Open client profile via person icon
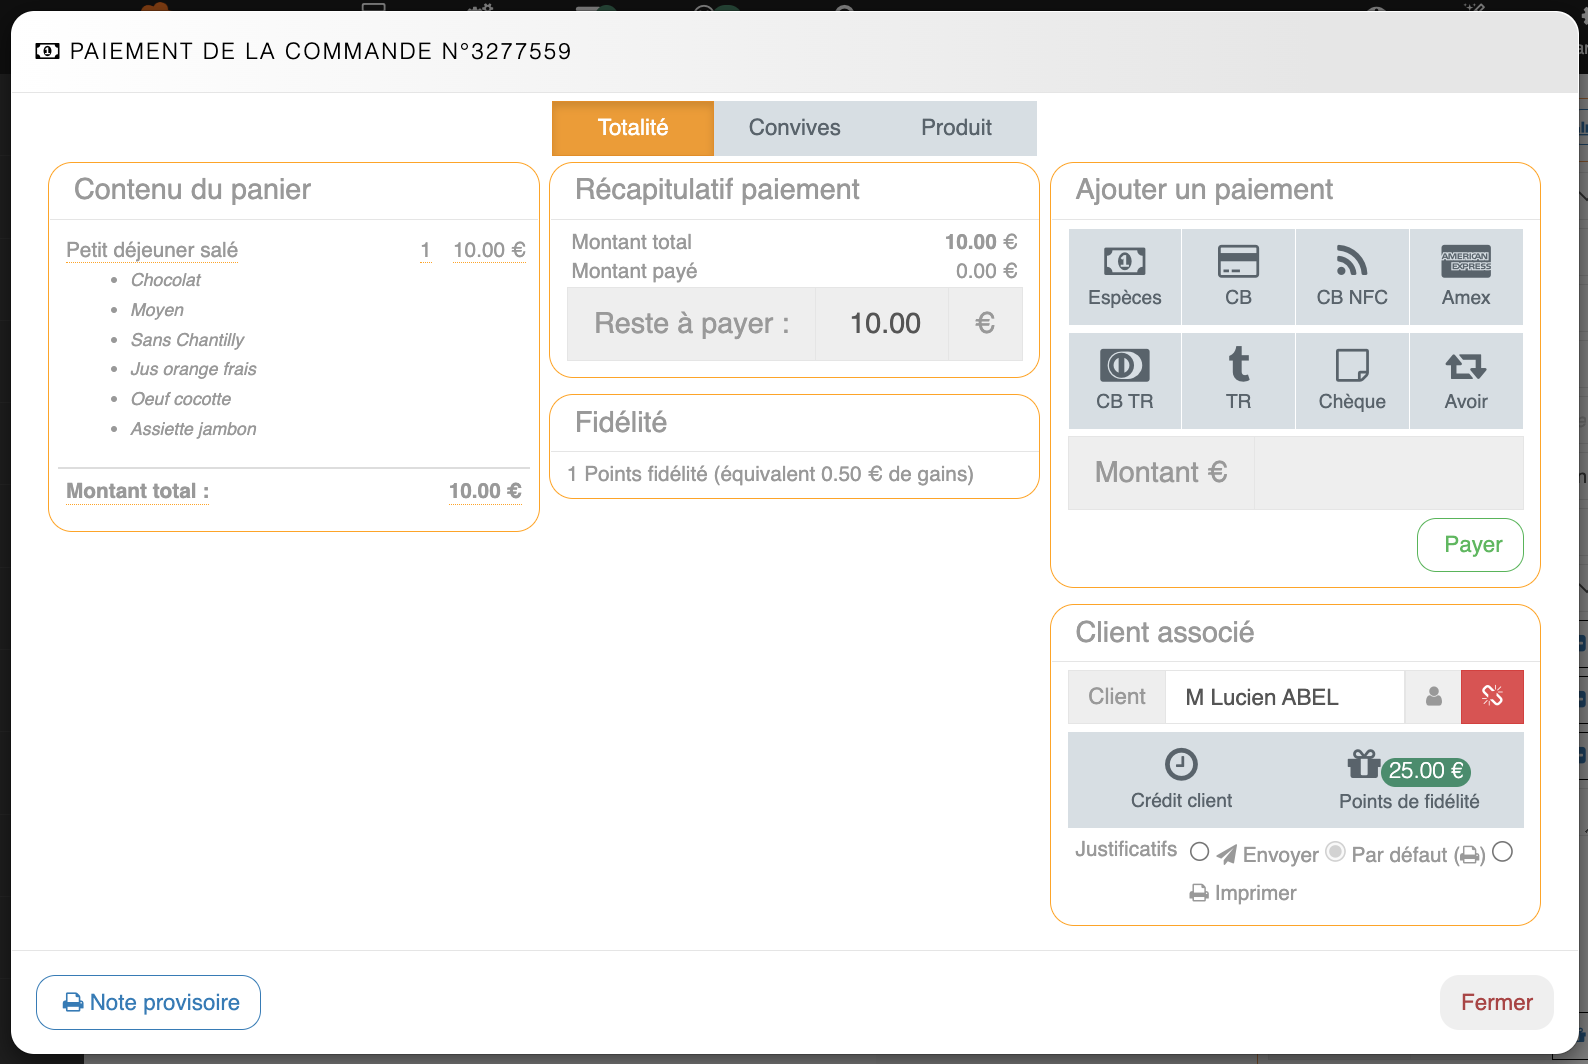The width and height of the screenshot is (1588, 1064). [1433, 697]
